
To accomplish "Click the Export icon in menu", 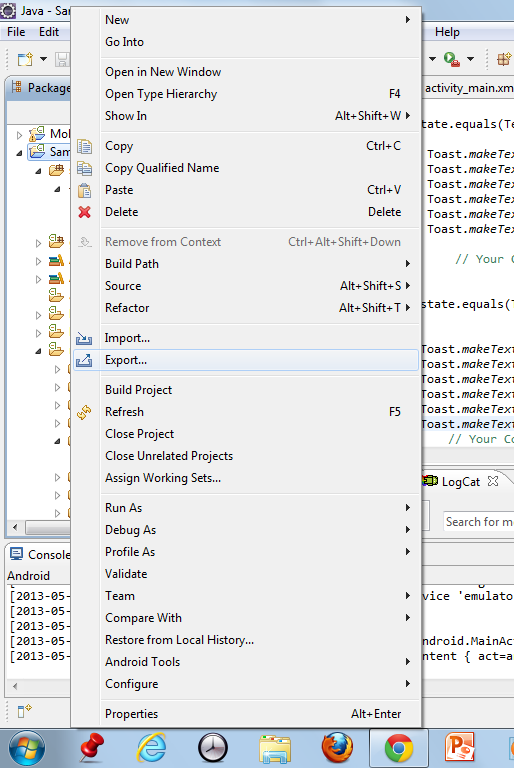I will pos(84,360).
